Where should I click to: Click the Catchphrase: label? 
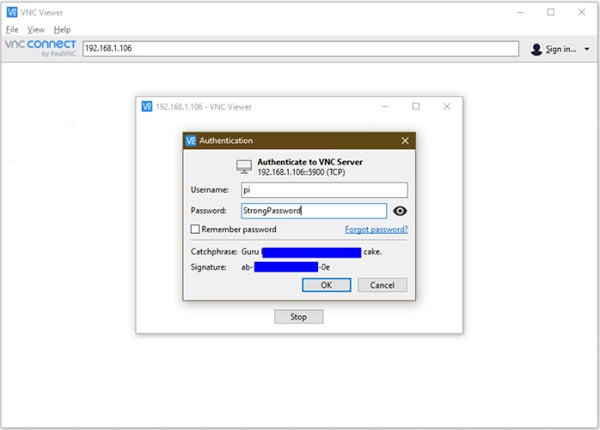click(214, 252)
